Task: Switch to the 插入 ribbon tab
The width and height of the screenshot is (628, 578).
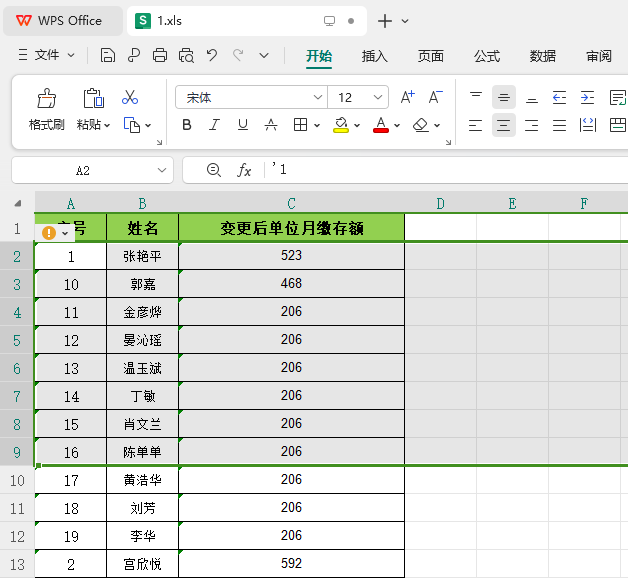Action: click(374, 56)
